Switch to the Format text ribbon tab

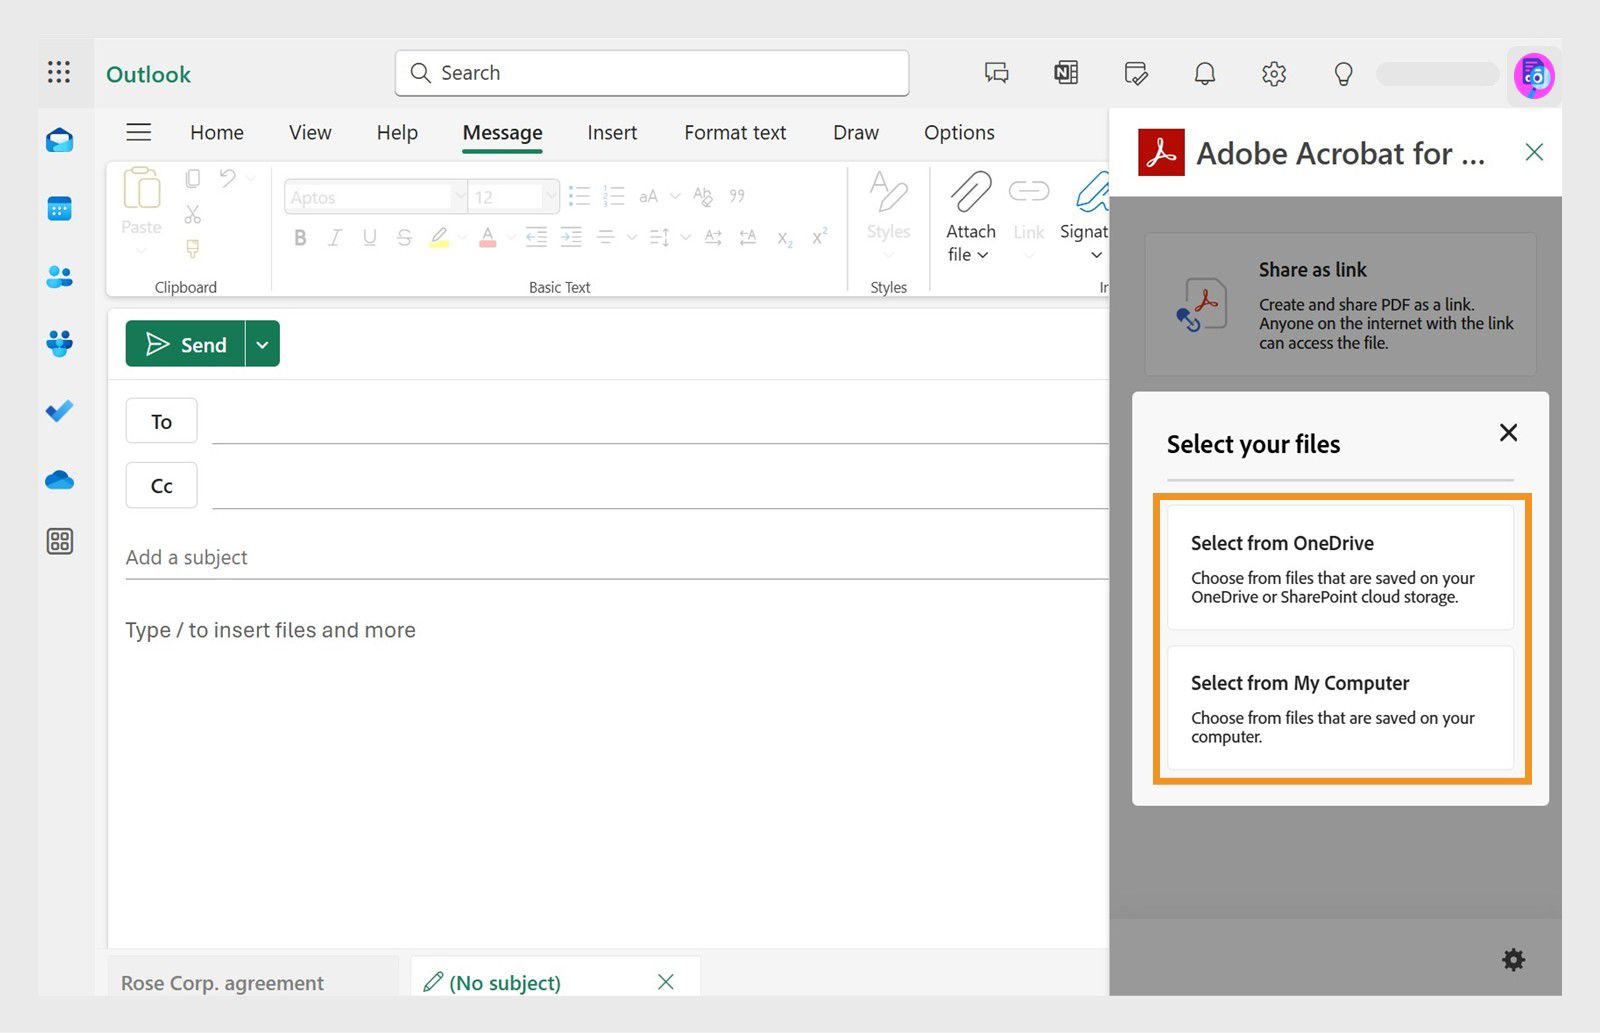point(735,132)
